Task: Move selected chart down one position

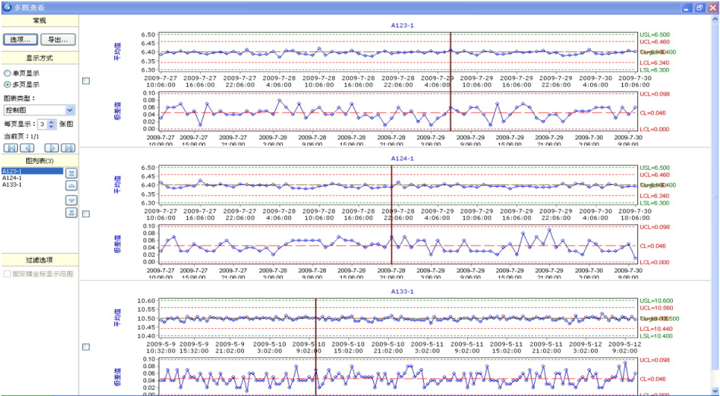Action: tap(71, 200)
